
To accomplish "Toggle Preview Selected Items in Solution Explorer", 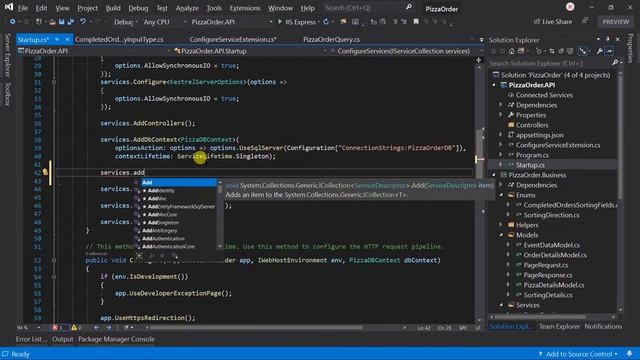I will [609, 51].
